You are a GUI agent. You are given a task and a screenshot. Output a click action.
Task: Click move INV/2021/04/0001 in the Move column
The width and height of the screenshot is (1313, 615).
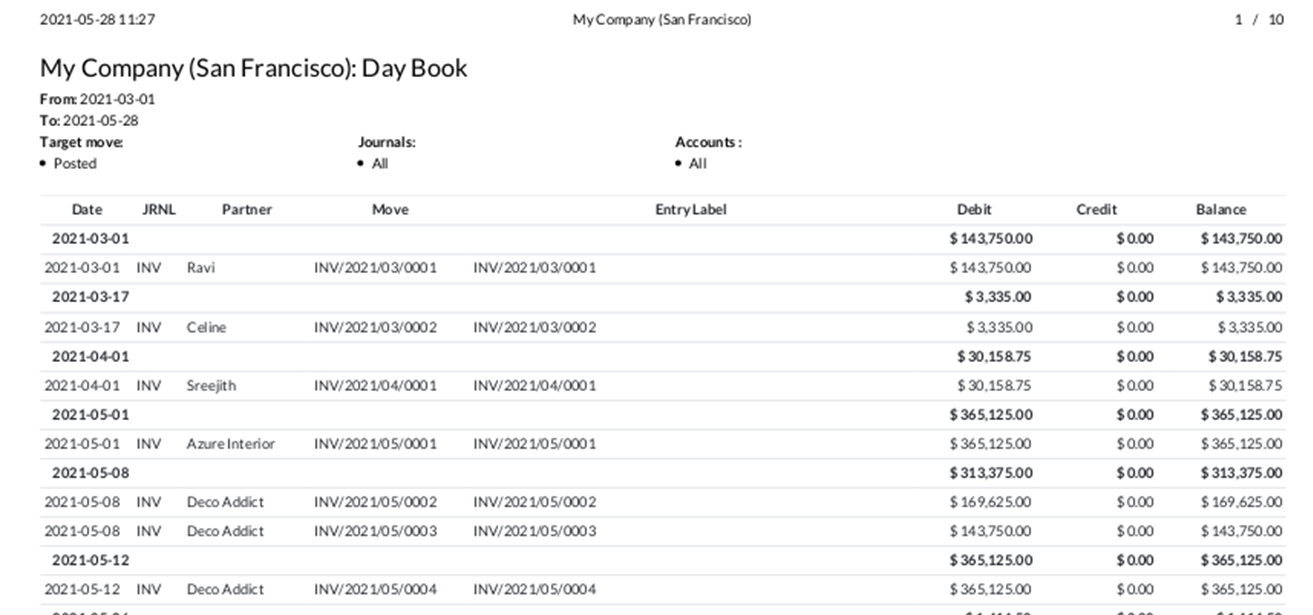[375, 385]
